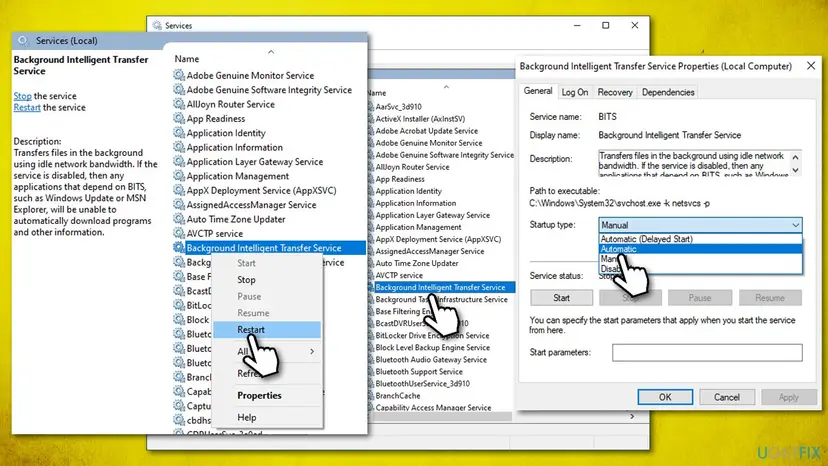The height and width of the screenshot is (466, 828).
Task: Click gear icon beside Application Management
Action: coord(179,175)
